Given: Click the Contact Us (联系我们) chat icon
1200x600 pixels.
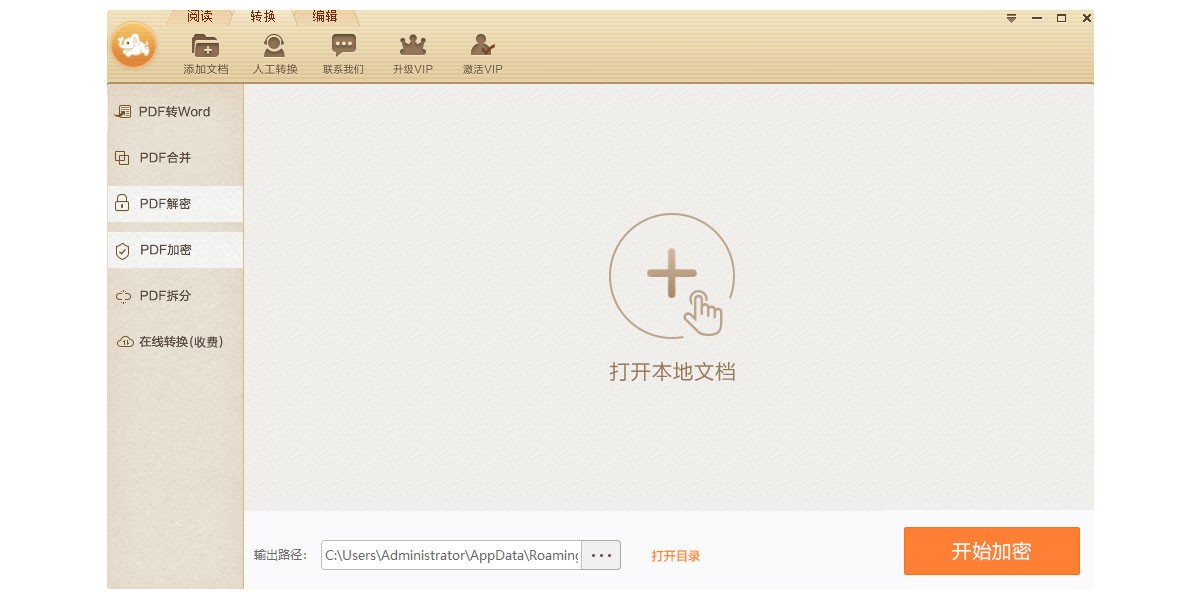Looking at the screenshot, I should (343, 46).
